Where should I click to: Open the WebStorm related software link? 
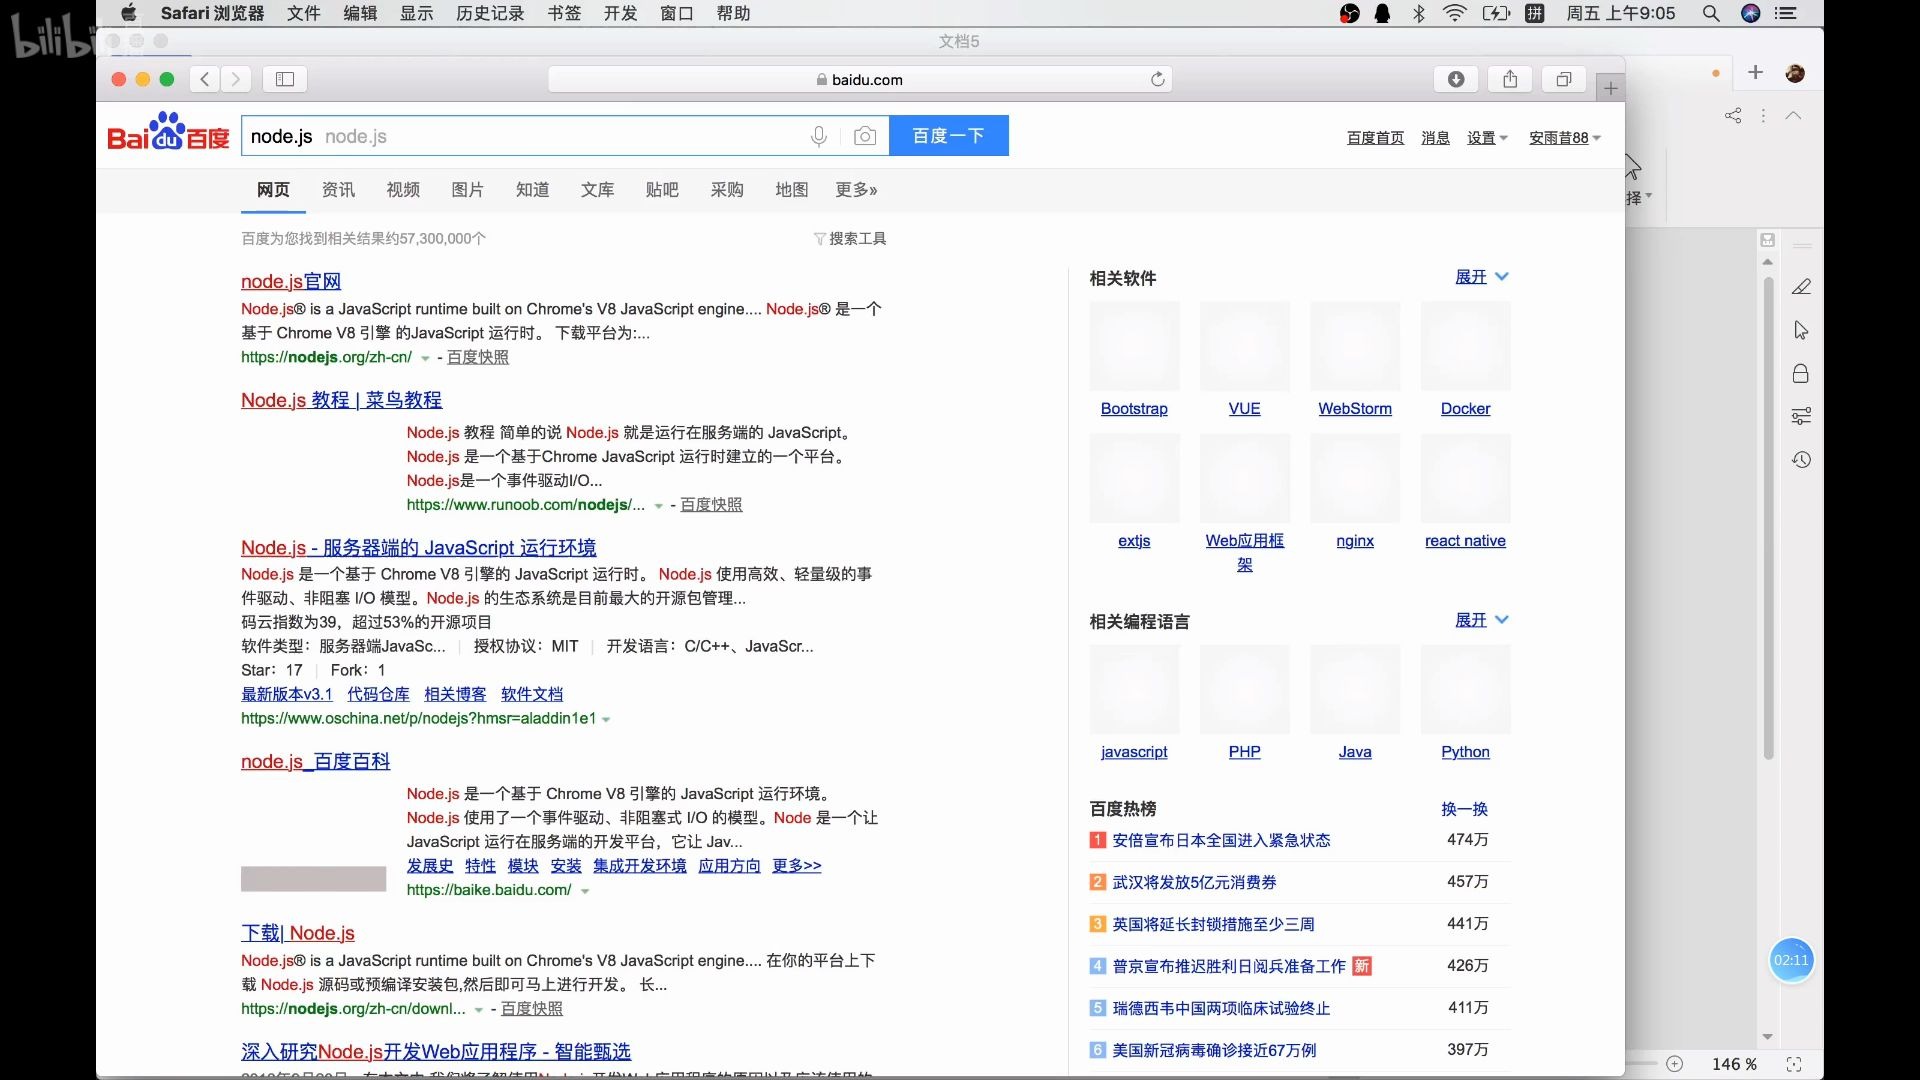(x=1355, y=409)
